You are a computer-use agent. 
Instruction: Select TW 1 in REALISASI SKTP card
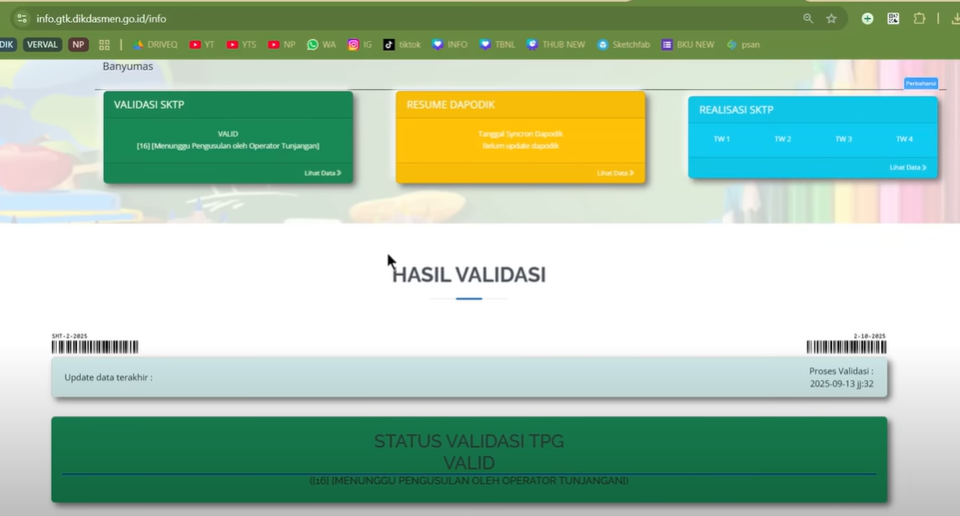721,139
